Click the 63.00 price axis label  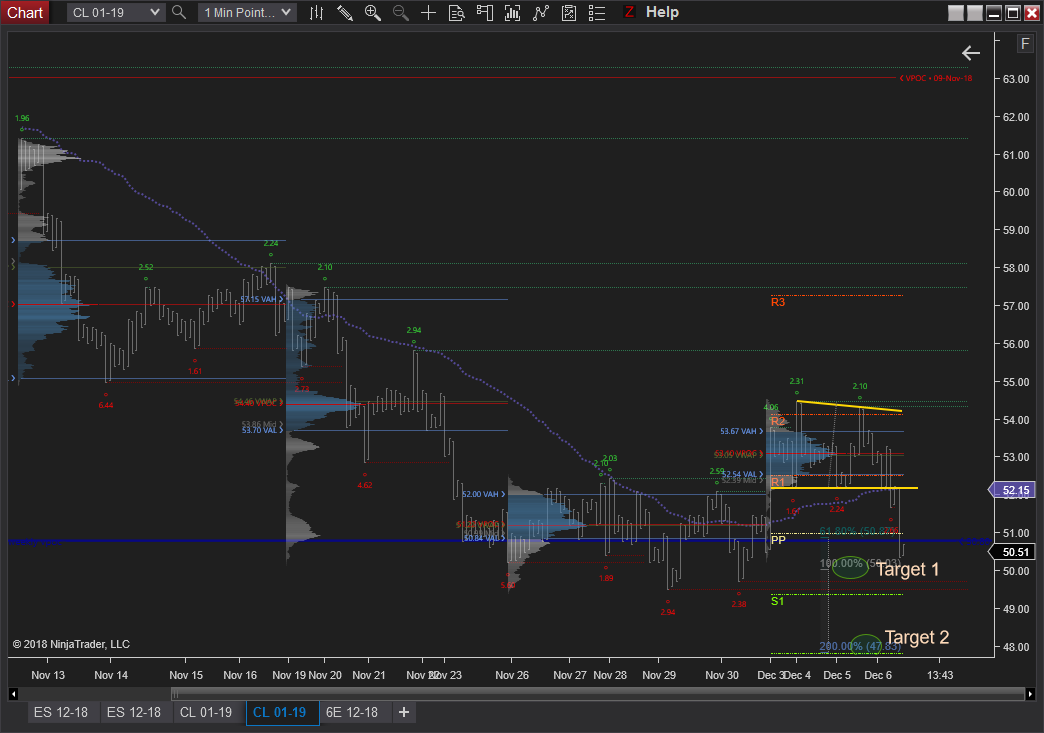(1015, 79)
